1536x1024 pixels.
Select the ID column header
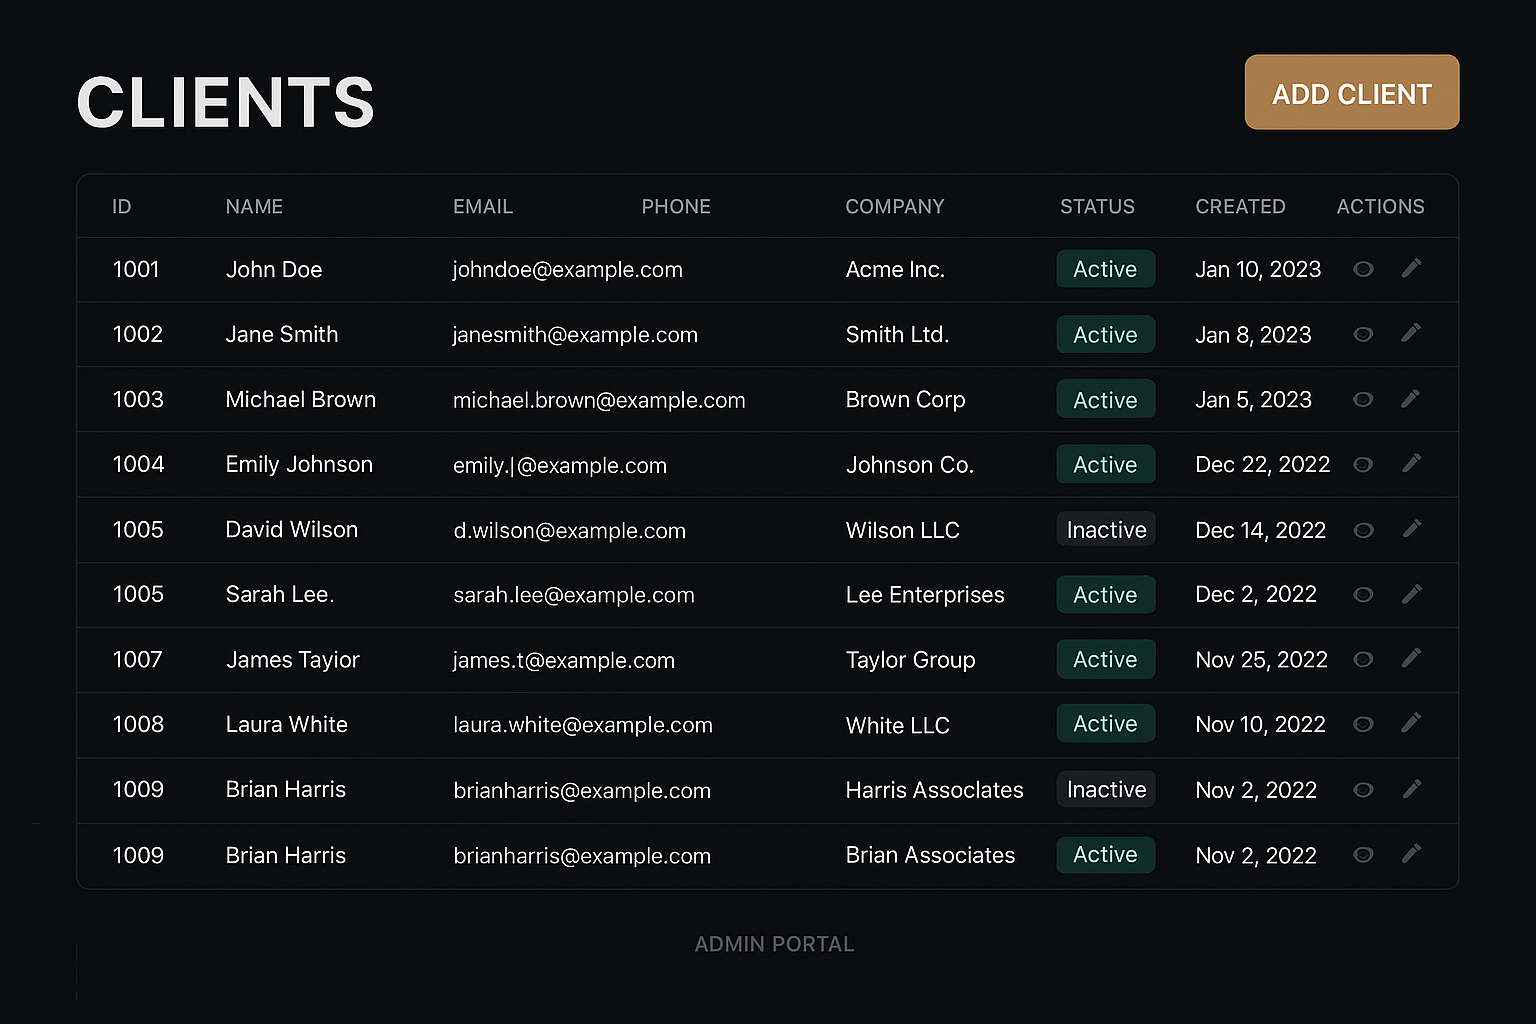121,206
